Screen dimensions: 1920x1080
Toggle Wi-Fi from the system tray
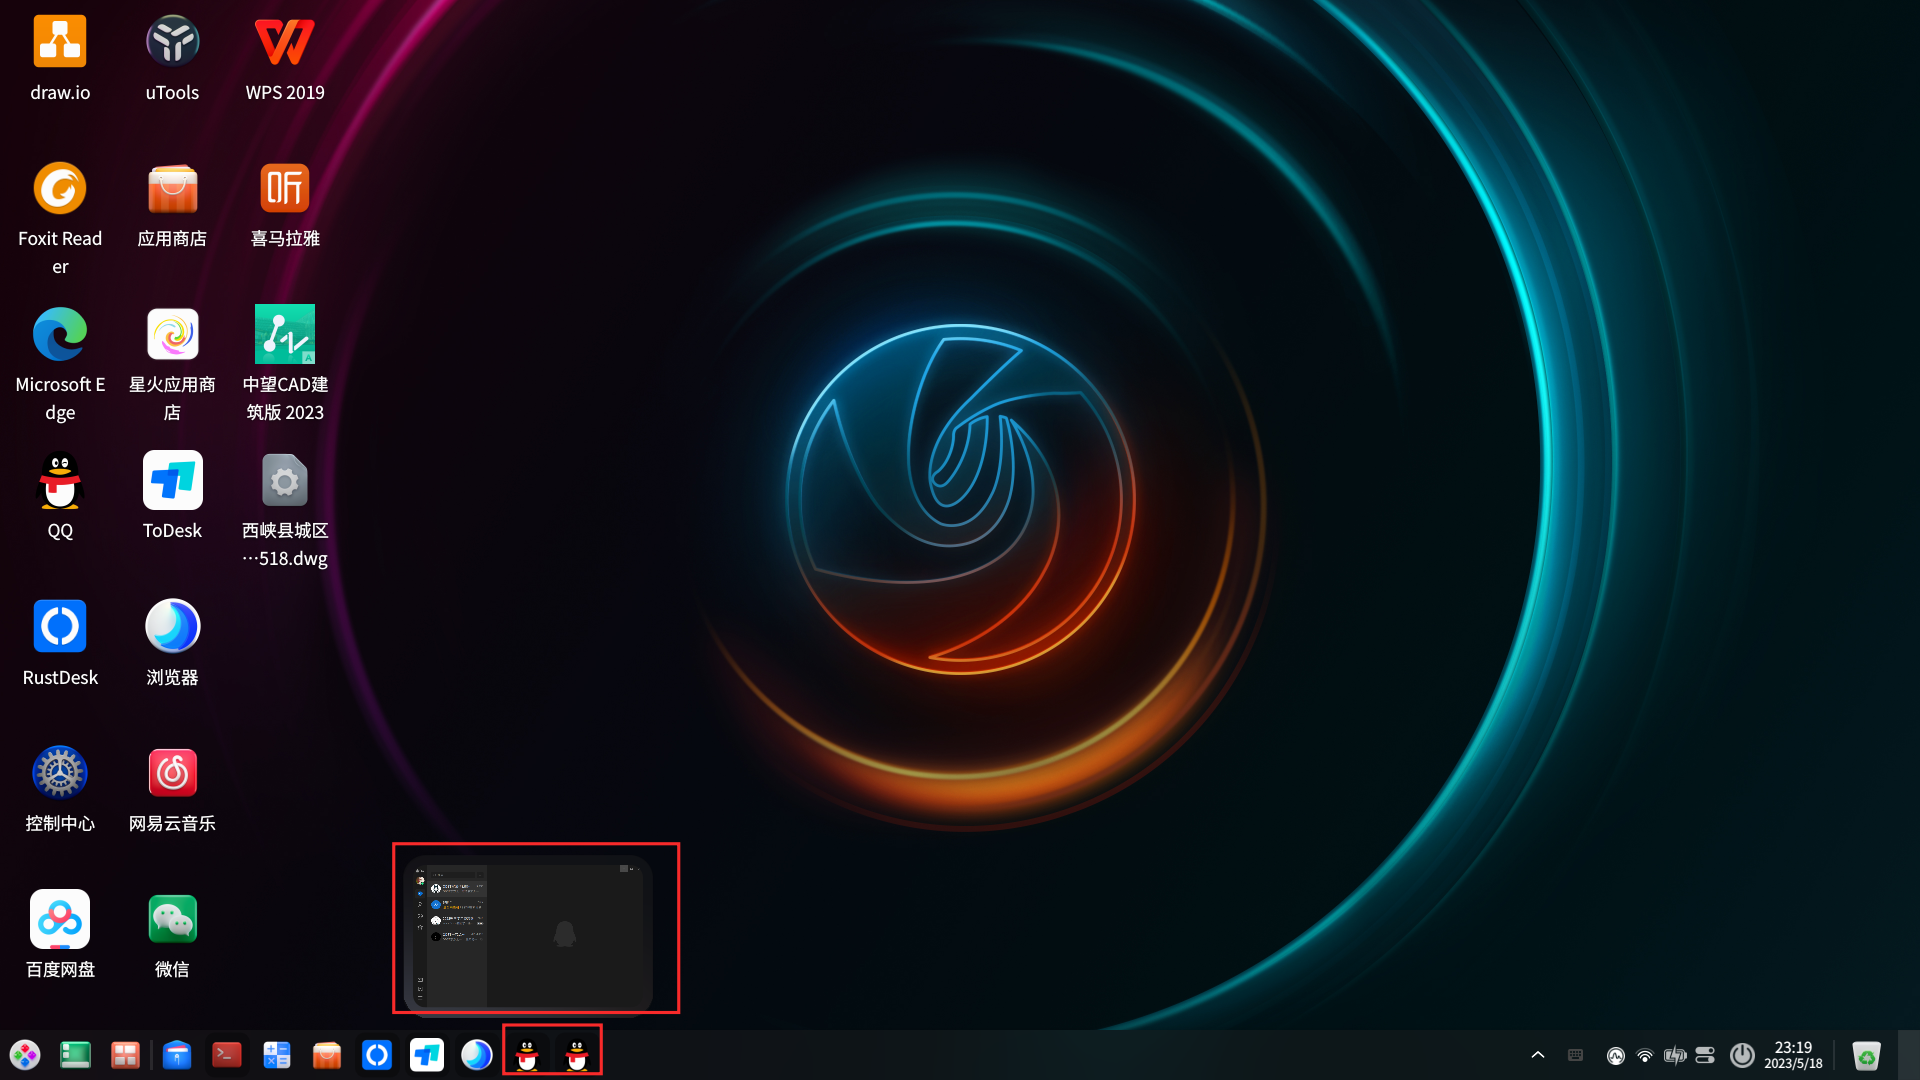tap(1645, 1055)
